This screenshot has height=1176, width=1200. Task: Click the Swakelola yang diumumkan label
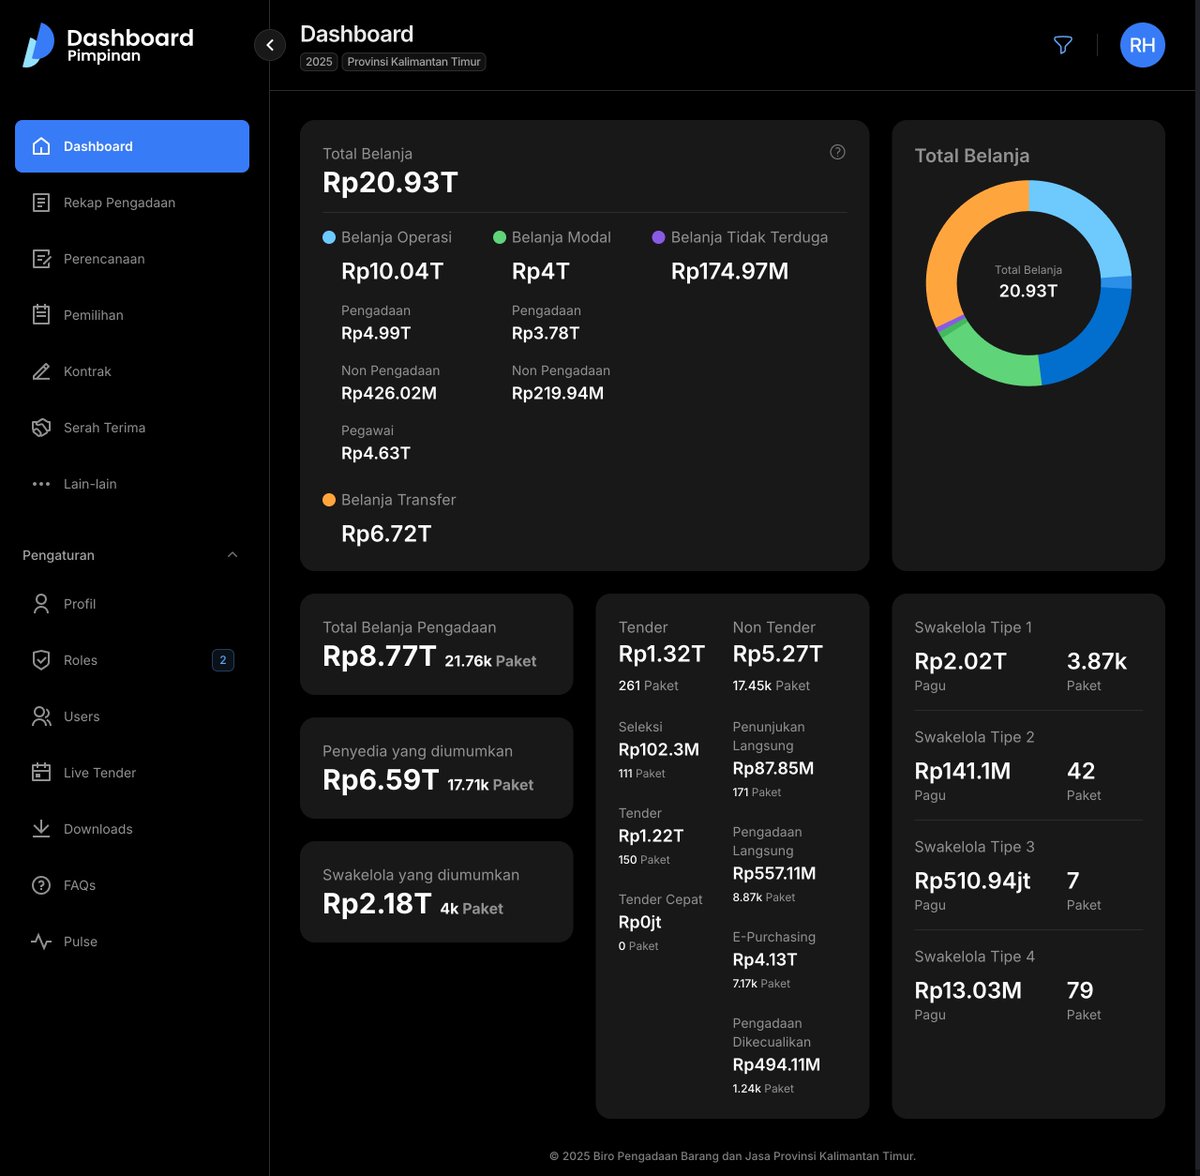click(x=421, y=875)
